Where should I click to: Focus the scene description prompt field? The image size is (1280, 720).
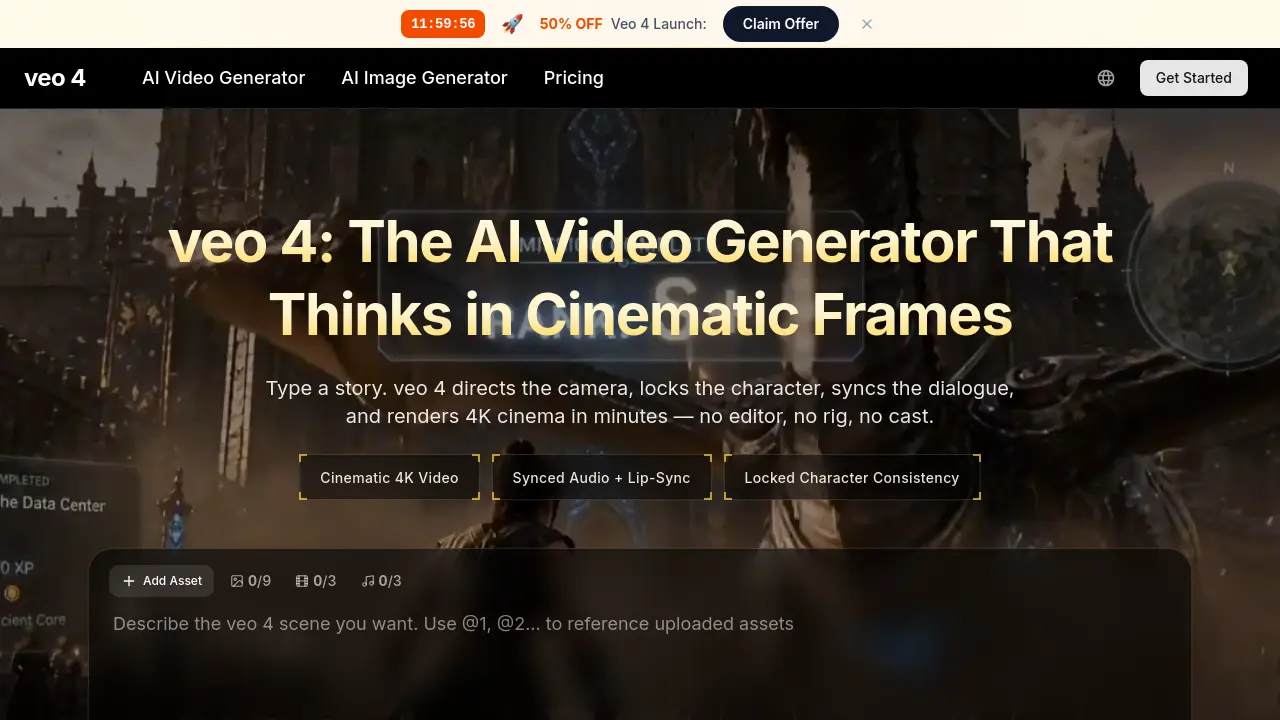tap(640, 660)
